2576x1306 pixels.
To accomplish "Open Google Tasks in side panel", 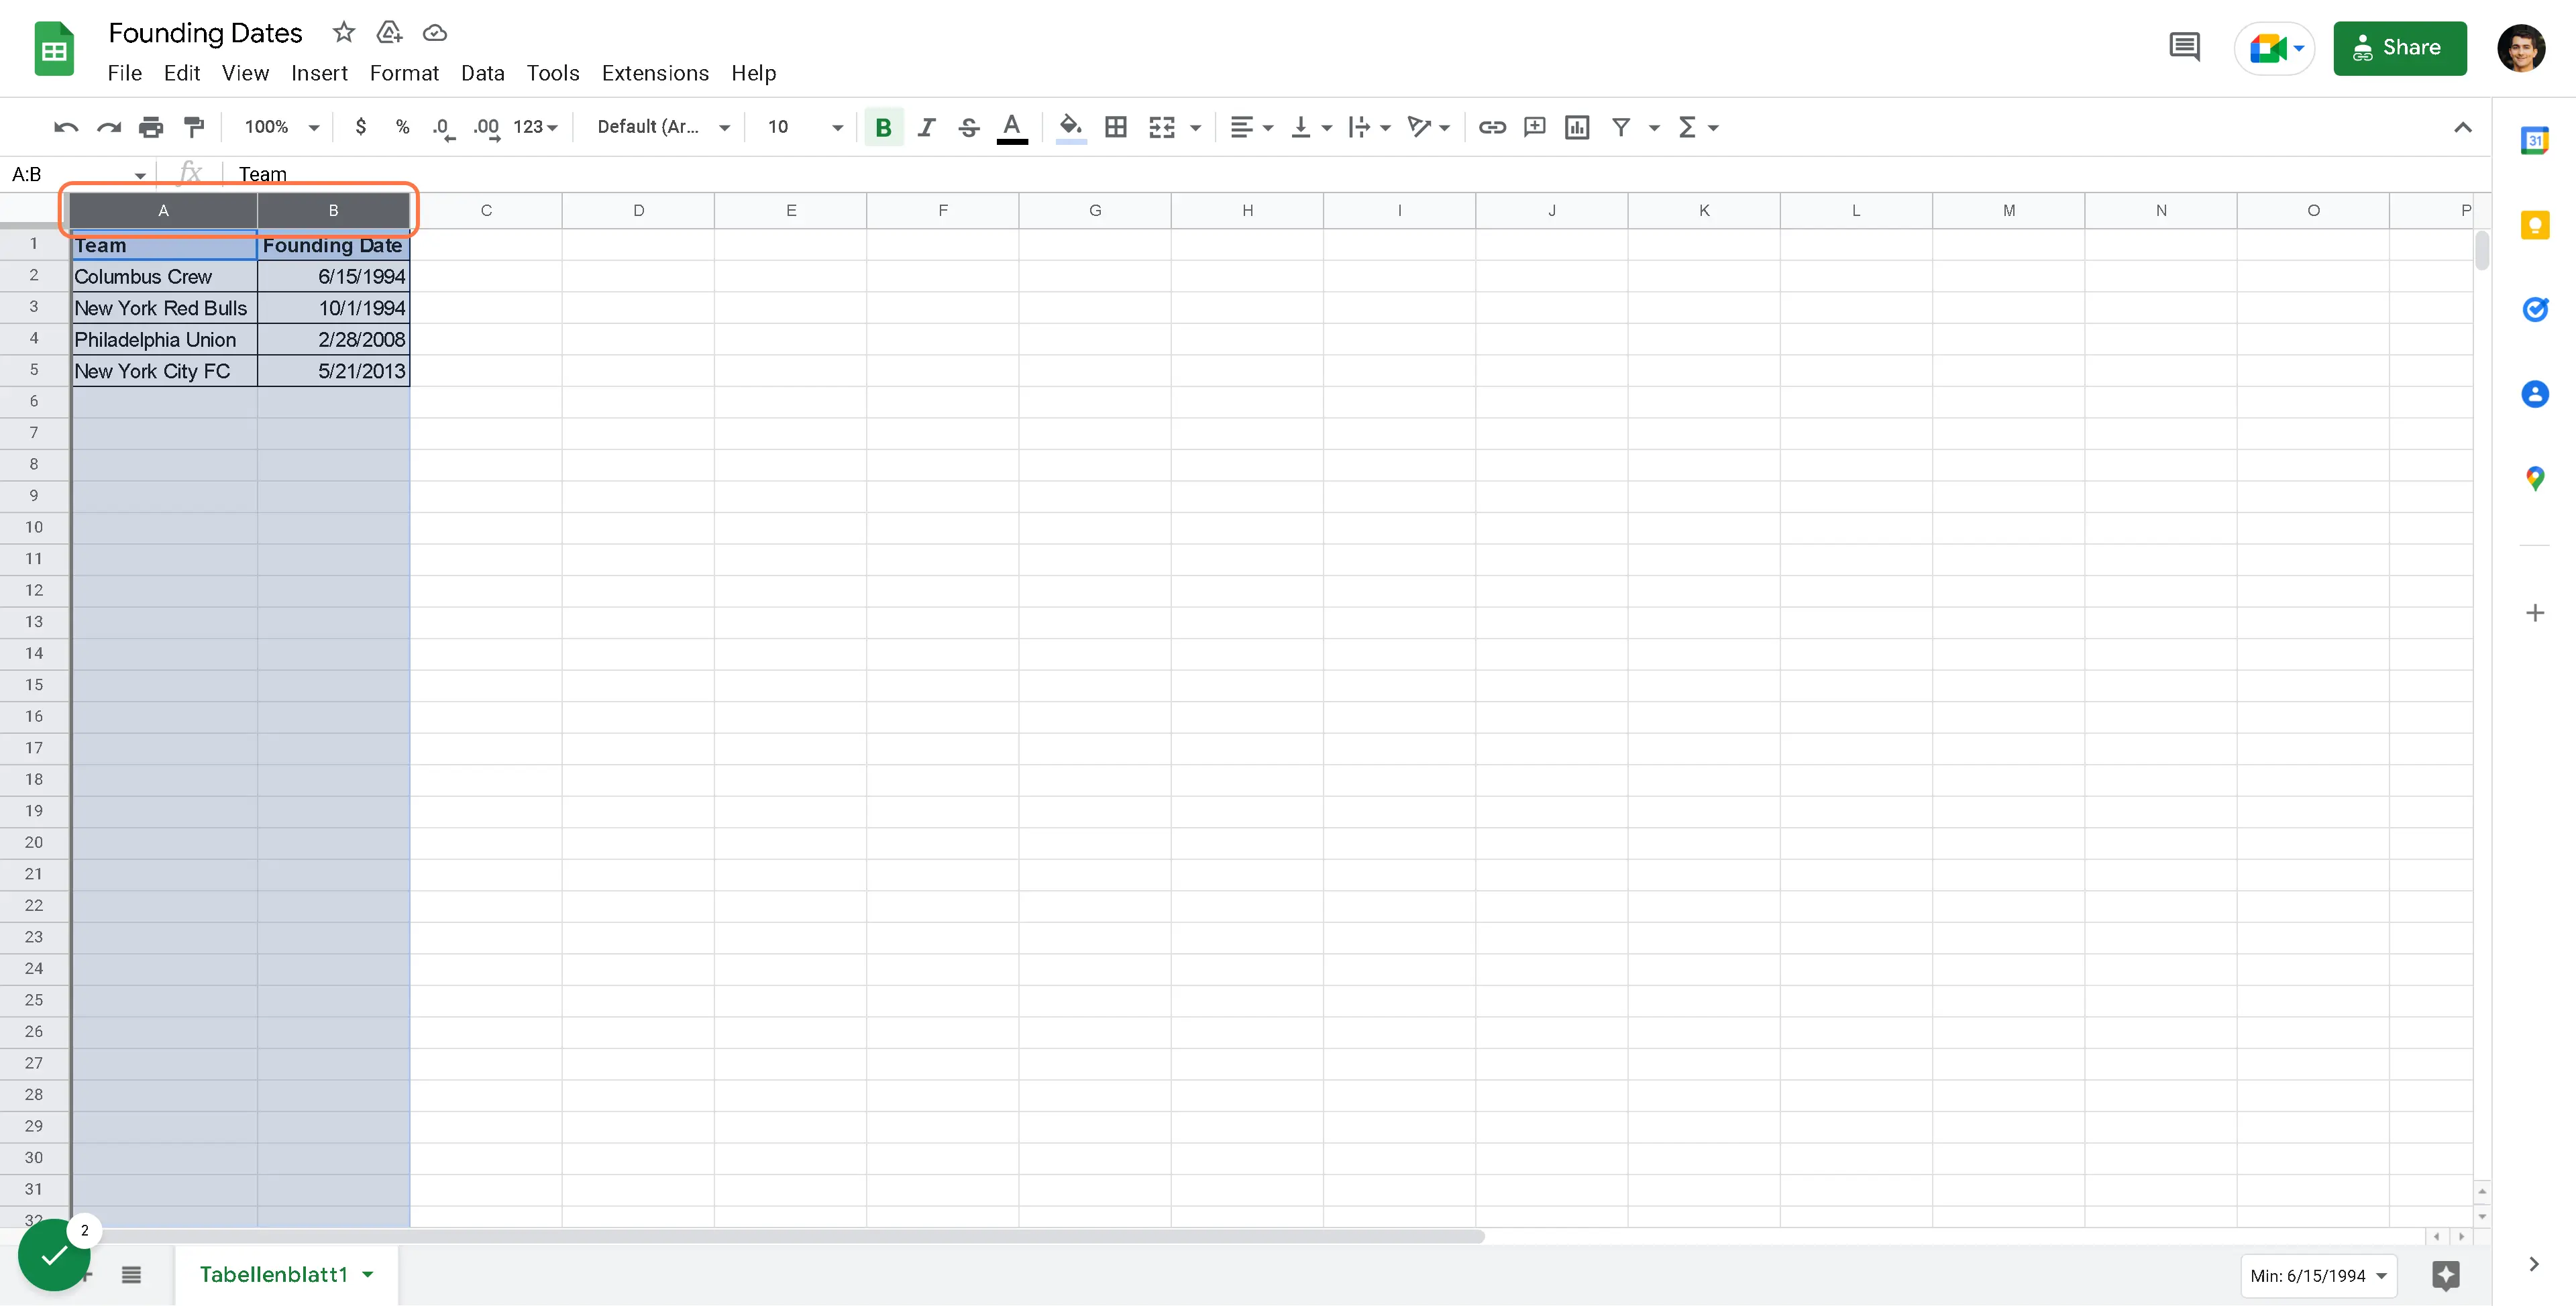I will (2534, 309).
